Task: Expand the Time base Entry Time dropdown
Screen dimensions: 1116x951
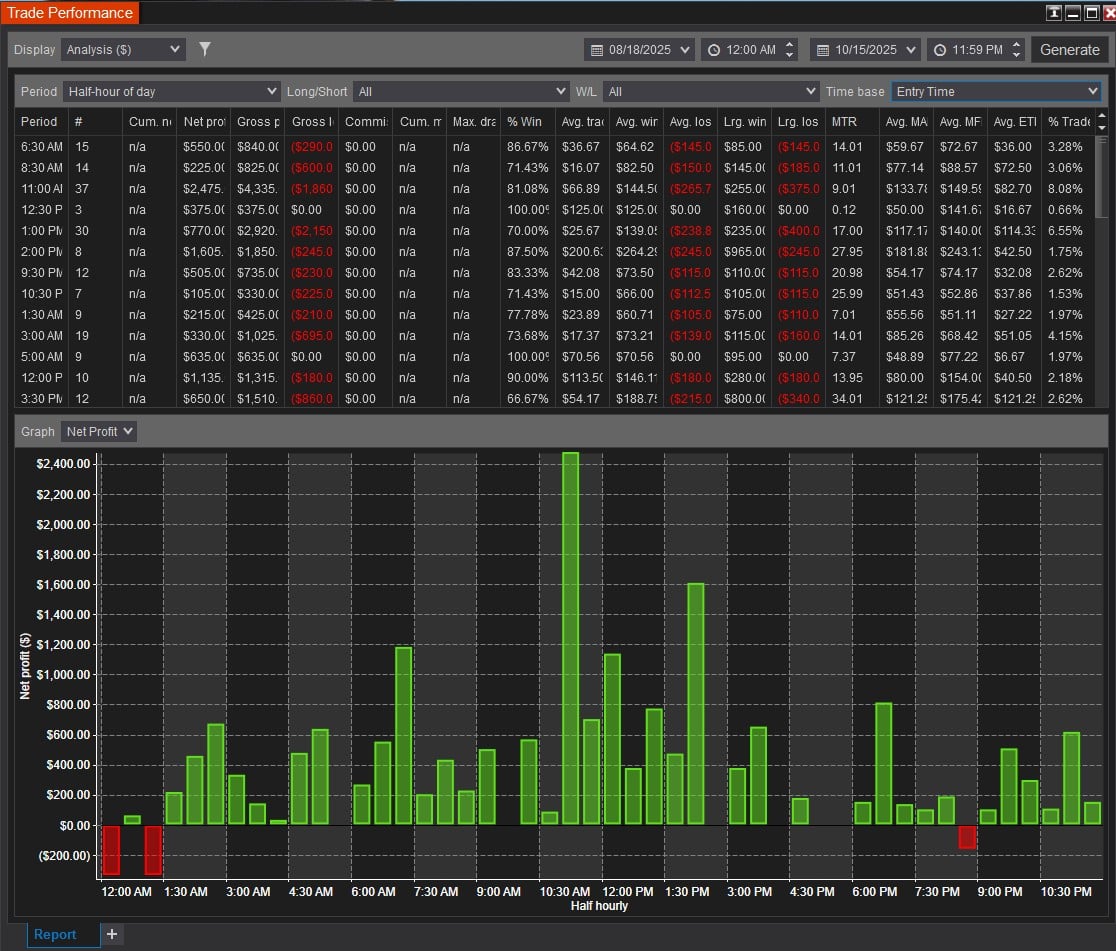Action: (996, 91)
